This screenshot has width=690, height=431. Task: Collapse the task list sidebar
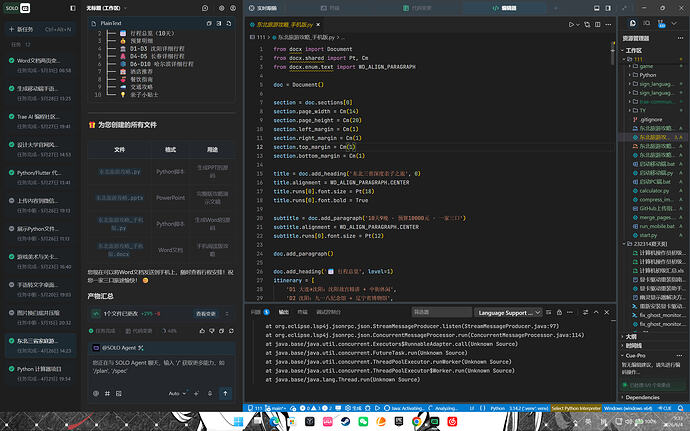tap(73, 8)
